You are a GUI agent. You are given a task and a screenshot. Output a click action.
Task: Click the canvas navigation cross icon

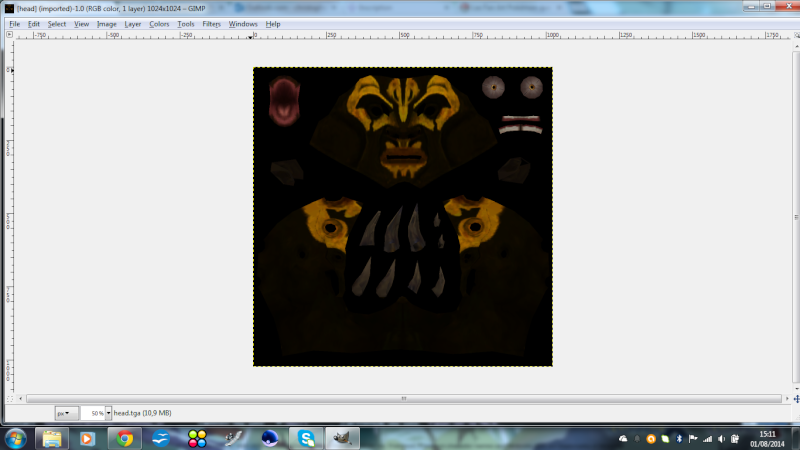[x=796, y=399]
